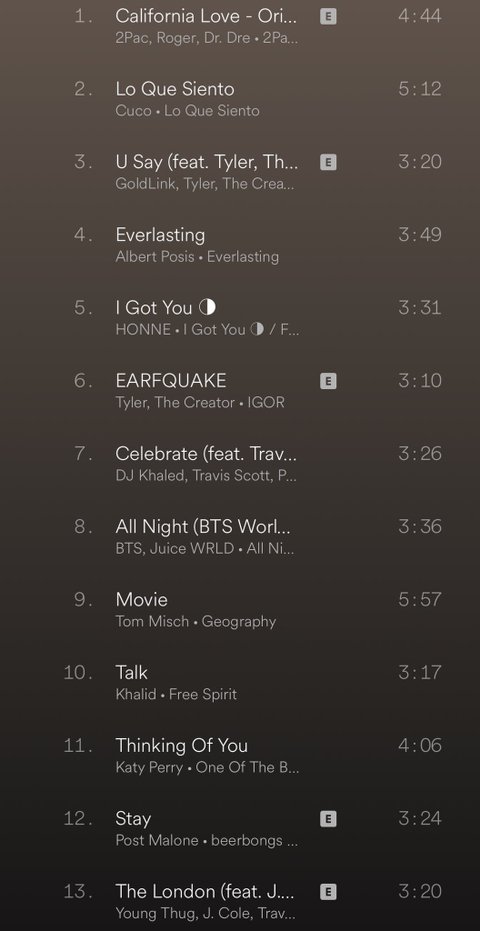
Task: Click the Tyler, The Creator • IGOR subtitle
Action: point(200,403)
